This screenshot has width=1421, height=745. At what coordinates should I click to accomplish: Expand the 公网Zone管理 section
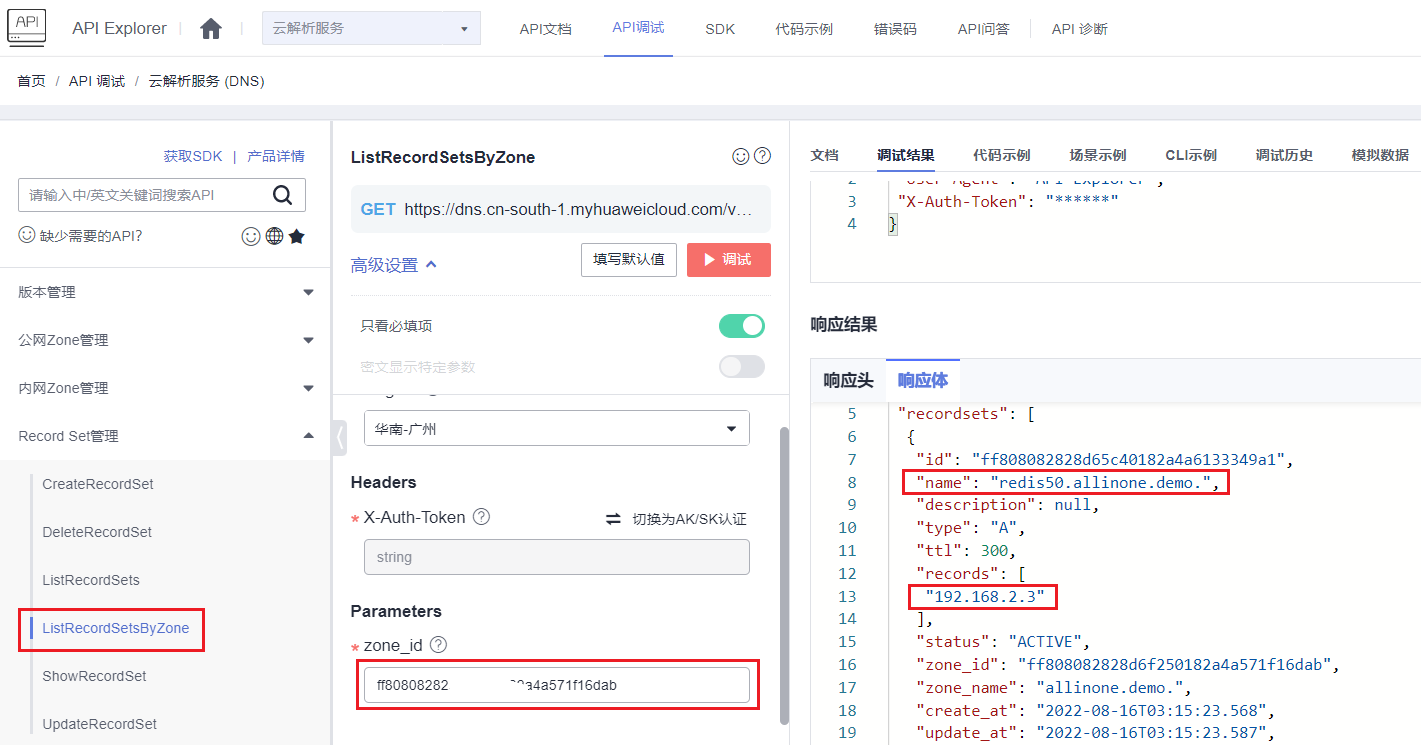click(165, 340)
